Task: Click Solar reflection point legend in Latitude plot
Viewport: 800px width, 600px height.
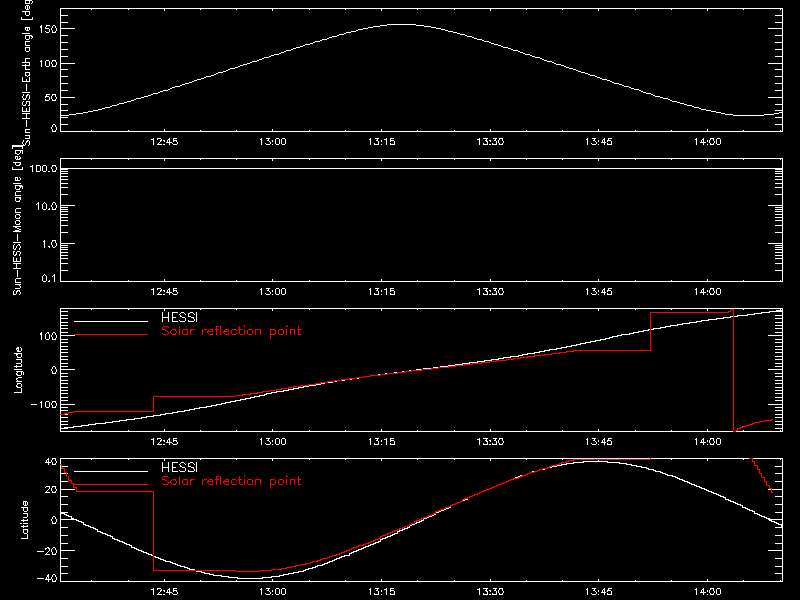Action: [x=231, y=481]
